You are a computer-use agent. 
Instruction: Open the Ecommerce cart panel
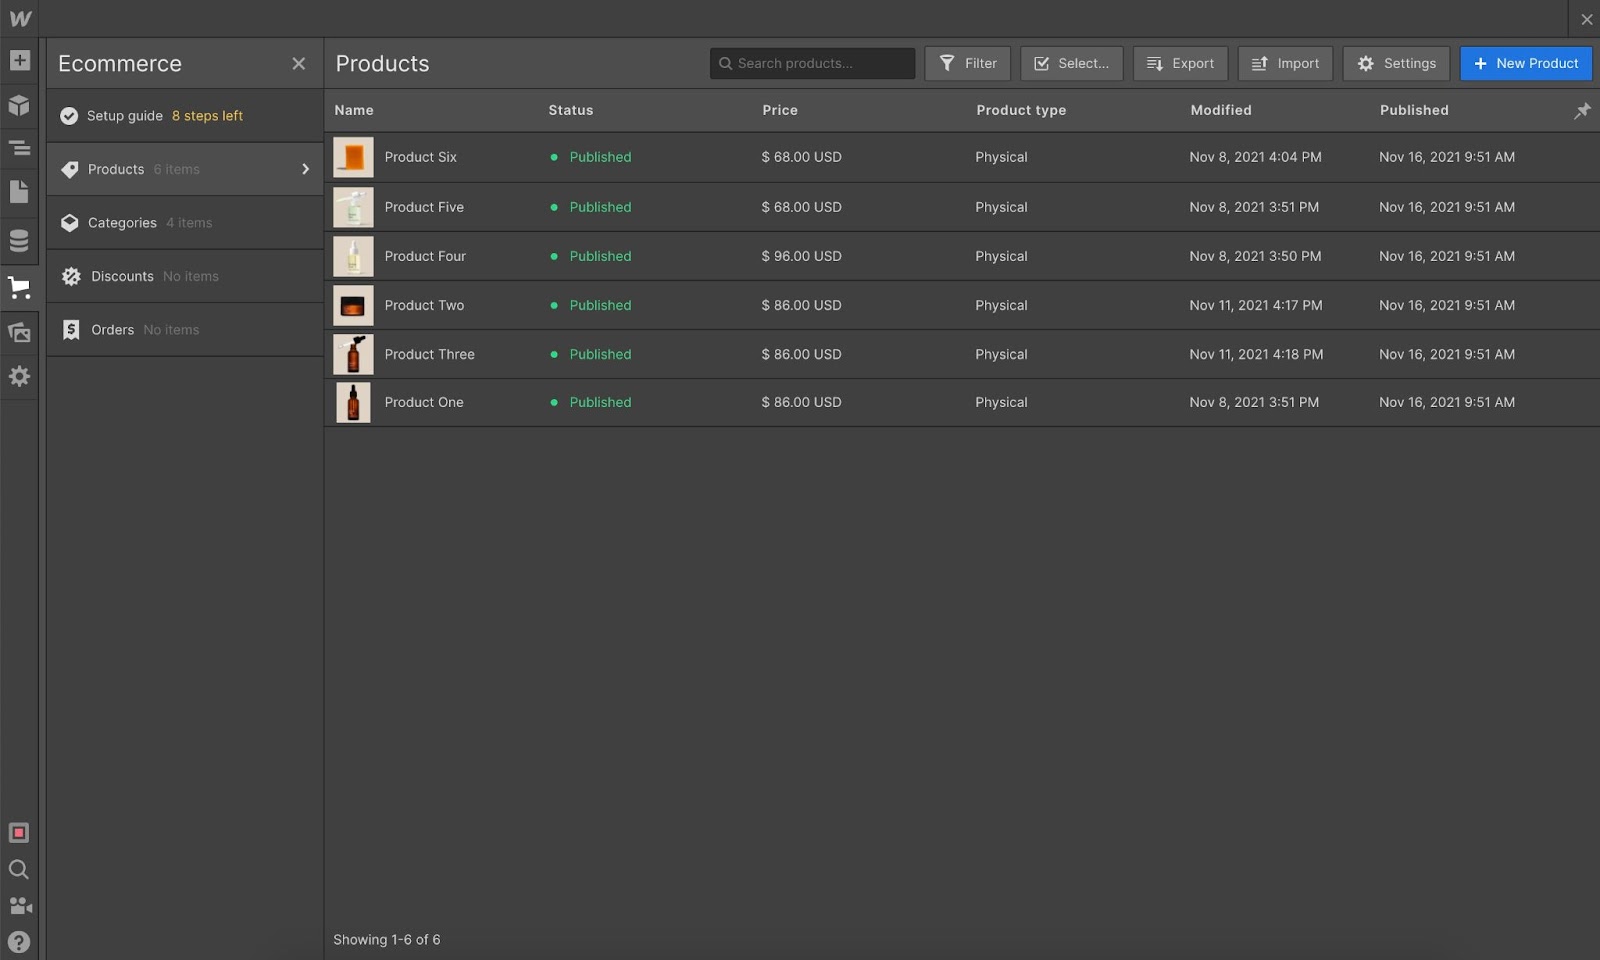[19, 288]
